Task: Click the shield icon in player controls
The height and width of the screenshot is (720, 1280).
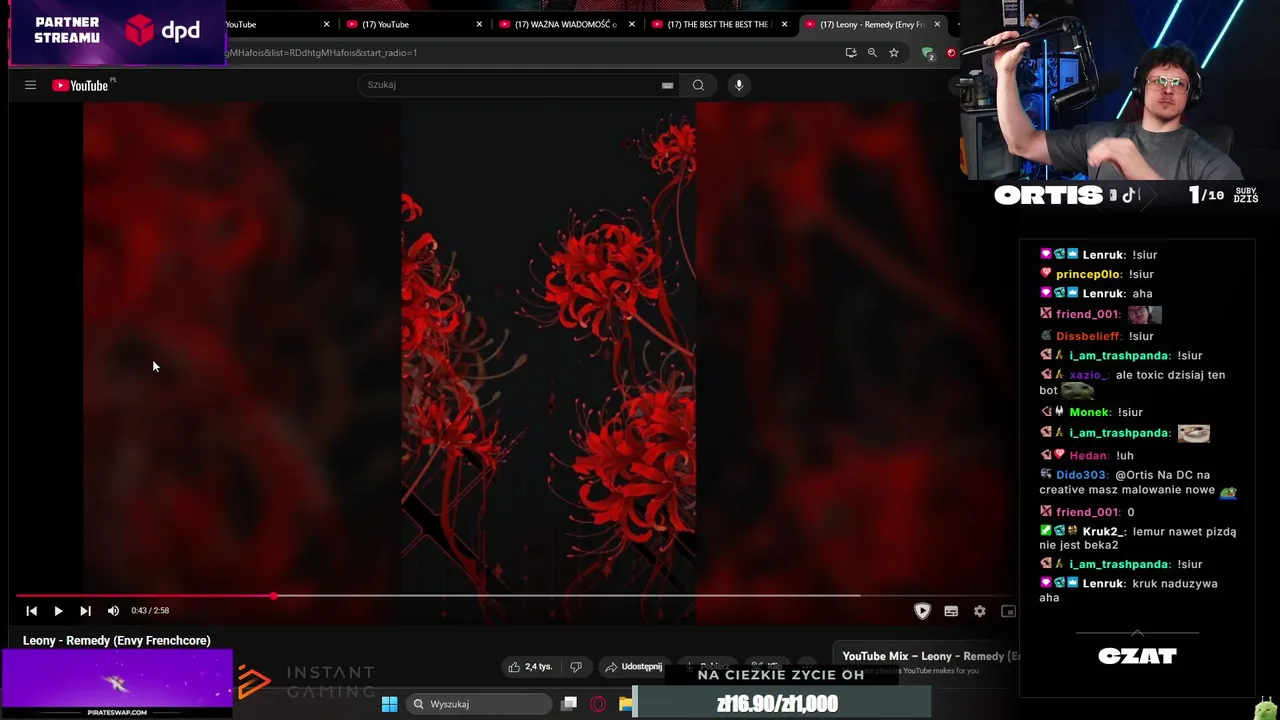Action: coord(922,611)
